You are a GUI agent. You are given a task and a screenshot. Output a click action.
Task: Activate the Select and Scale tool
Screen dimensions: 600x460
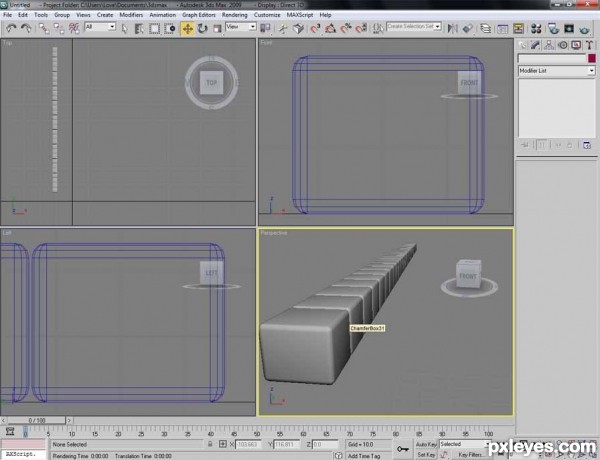pyautogui.click(x=217, y=29)
